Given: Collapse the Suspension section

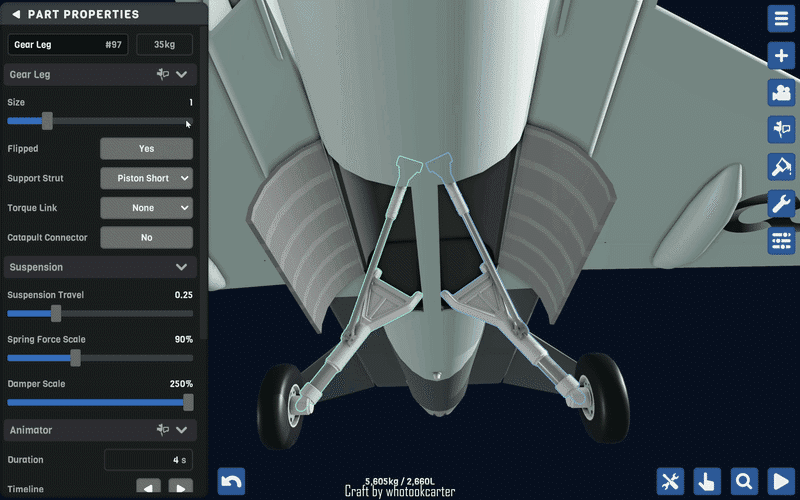Looking at the screenshot, I should point(182,267).
